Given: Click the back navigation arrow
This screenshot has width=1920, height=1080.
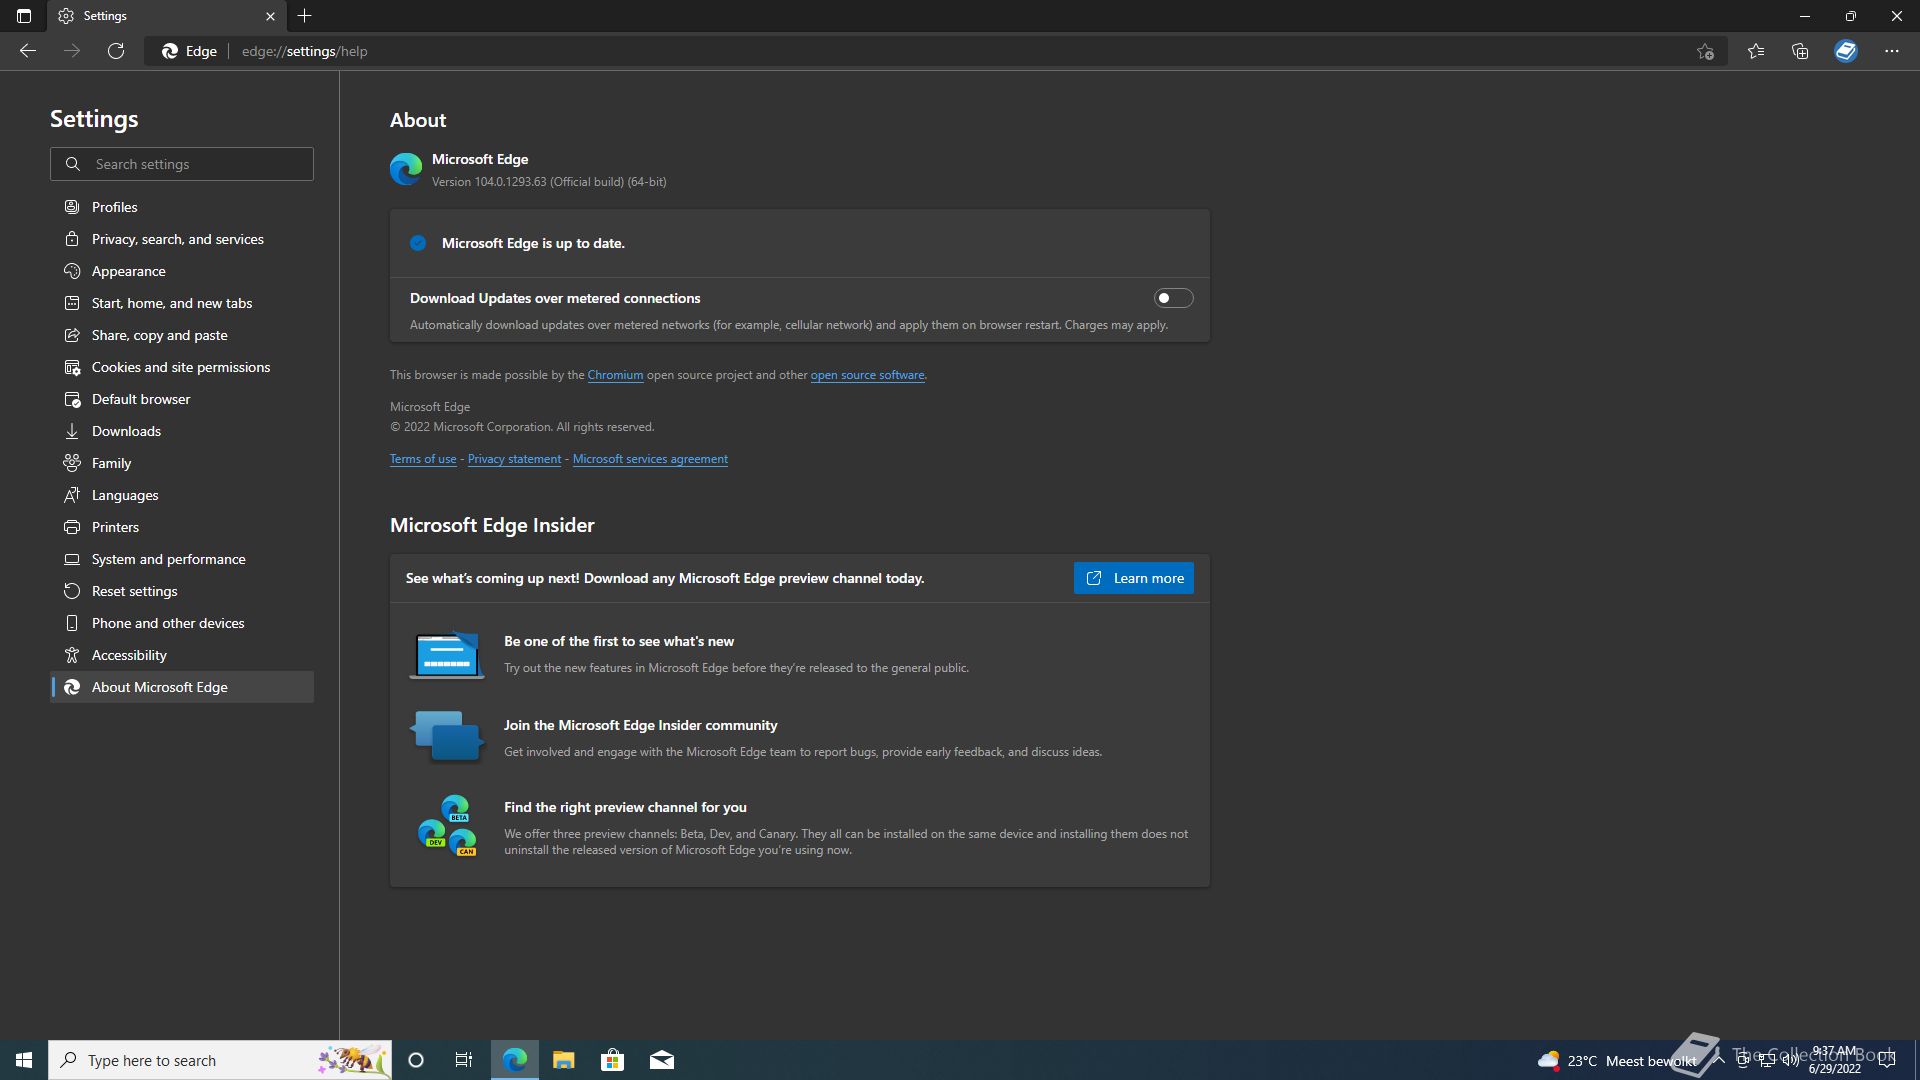Looking at the screenshot, I should click(28, 51).
